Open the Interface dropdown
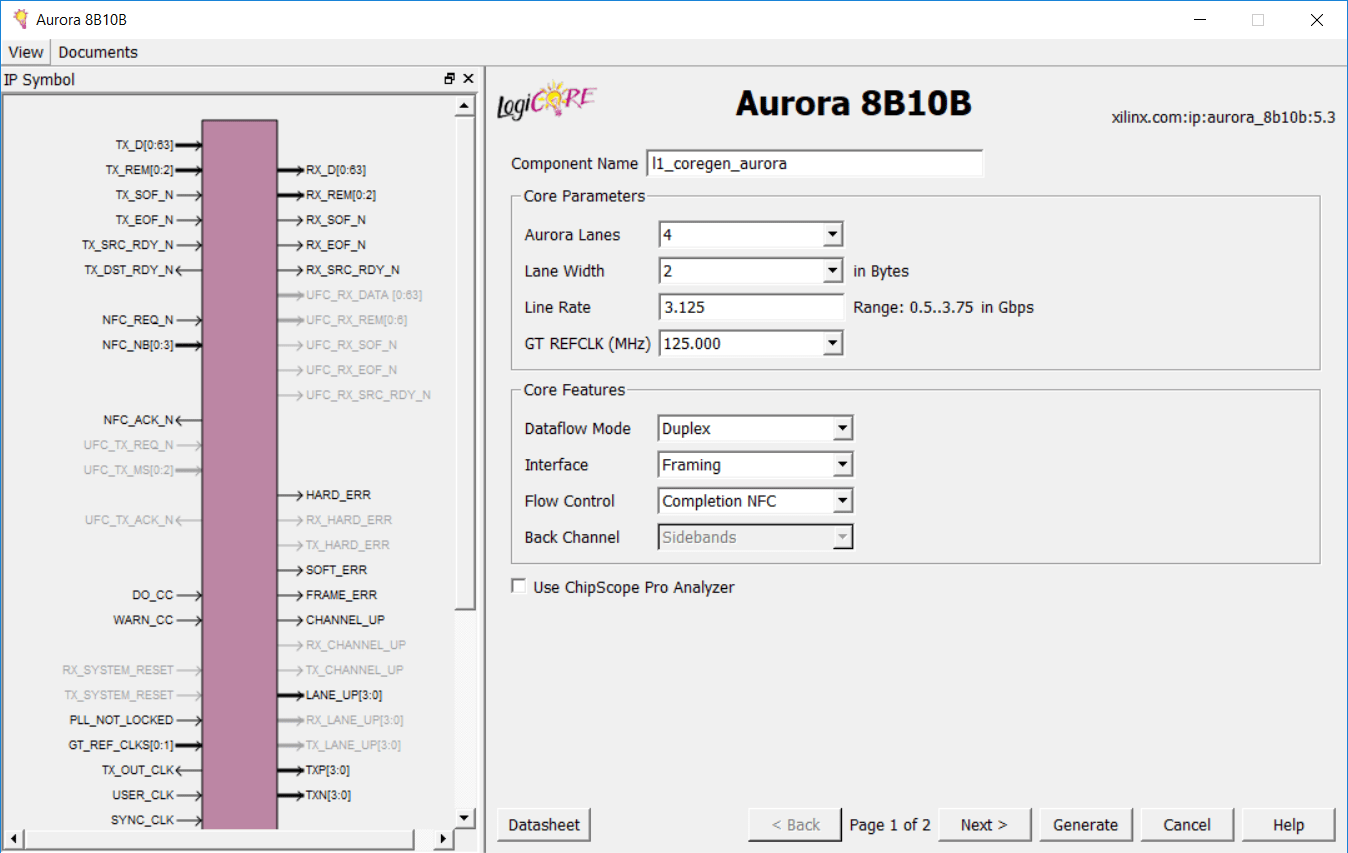The width and height of the screenshot is (1348, 853). (841, 464)
